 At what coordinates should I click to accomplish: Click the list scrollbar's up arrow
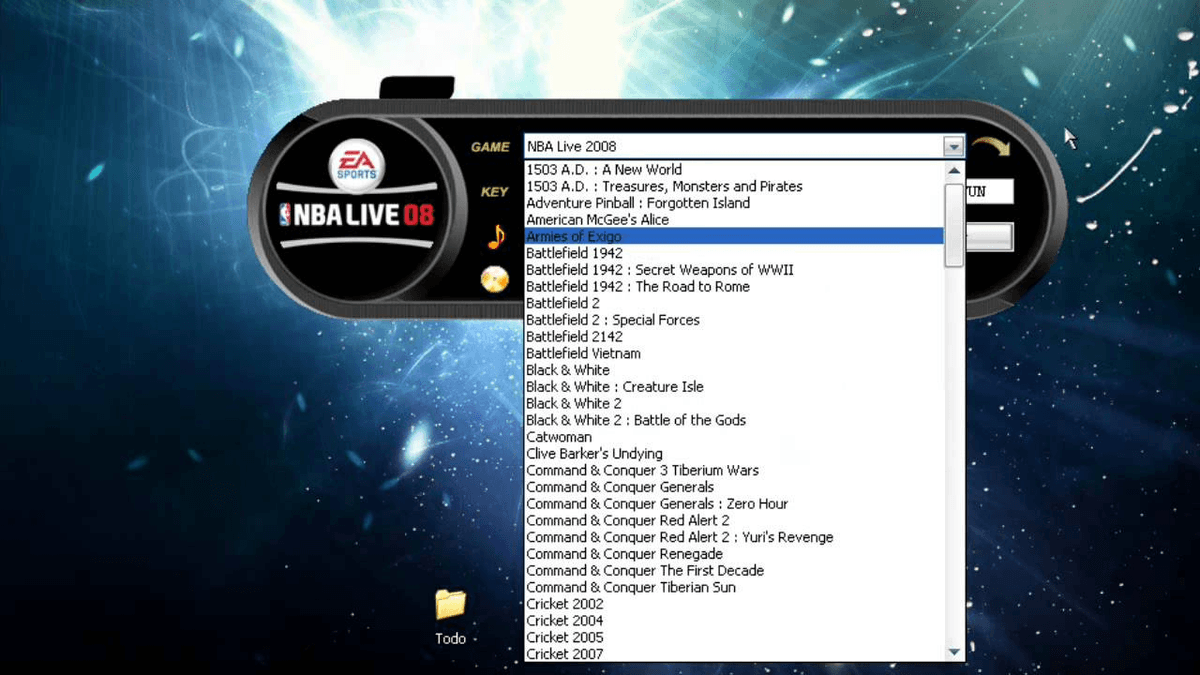pyautogui.click(x=954, y=171)
